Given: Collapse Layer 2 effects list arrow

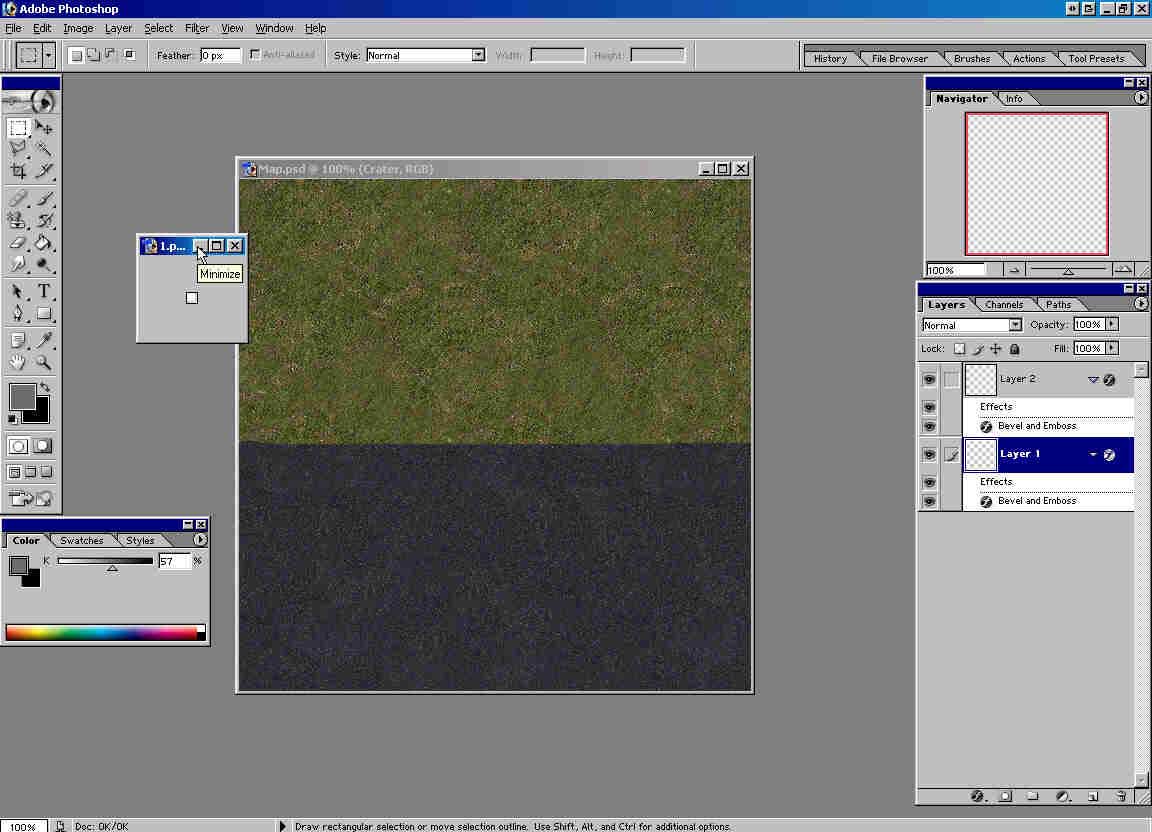Looking at the screenshot, I should click(x=1093, y=380).
